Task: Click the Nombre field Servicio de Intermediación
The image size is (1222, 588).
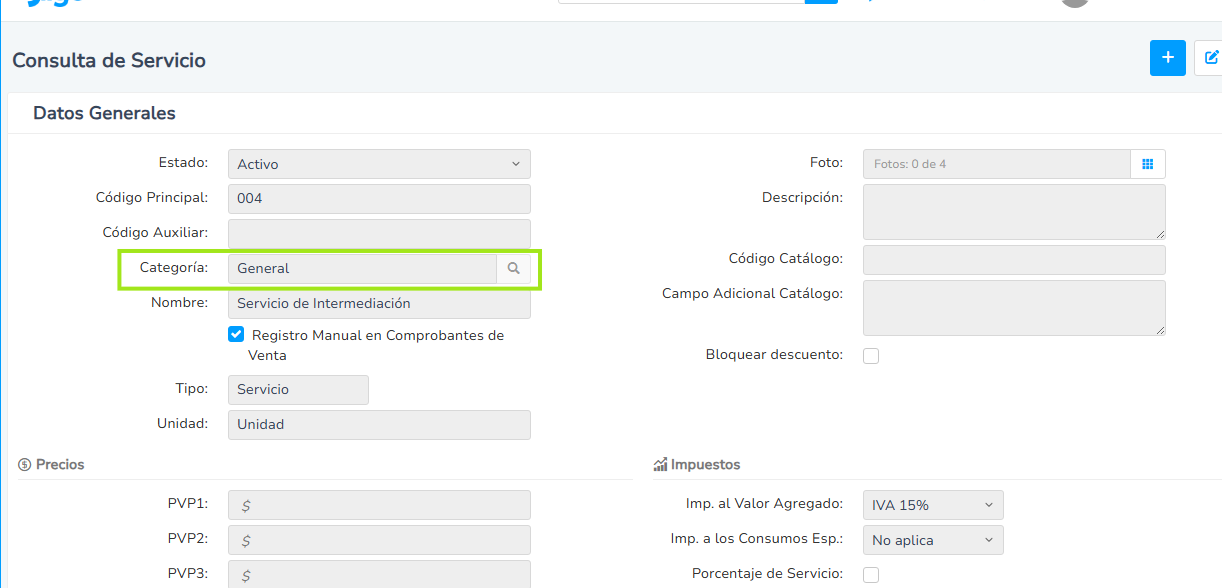Action: pyautogui.click(x=379, y=304)
